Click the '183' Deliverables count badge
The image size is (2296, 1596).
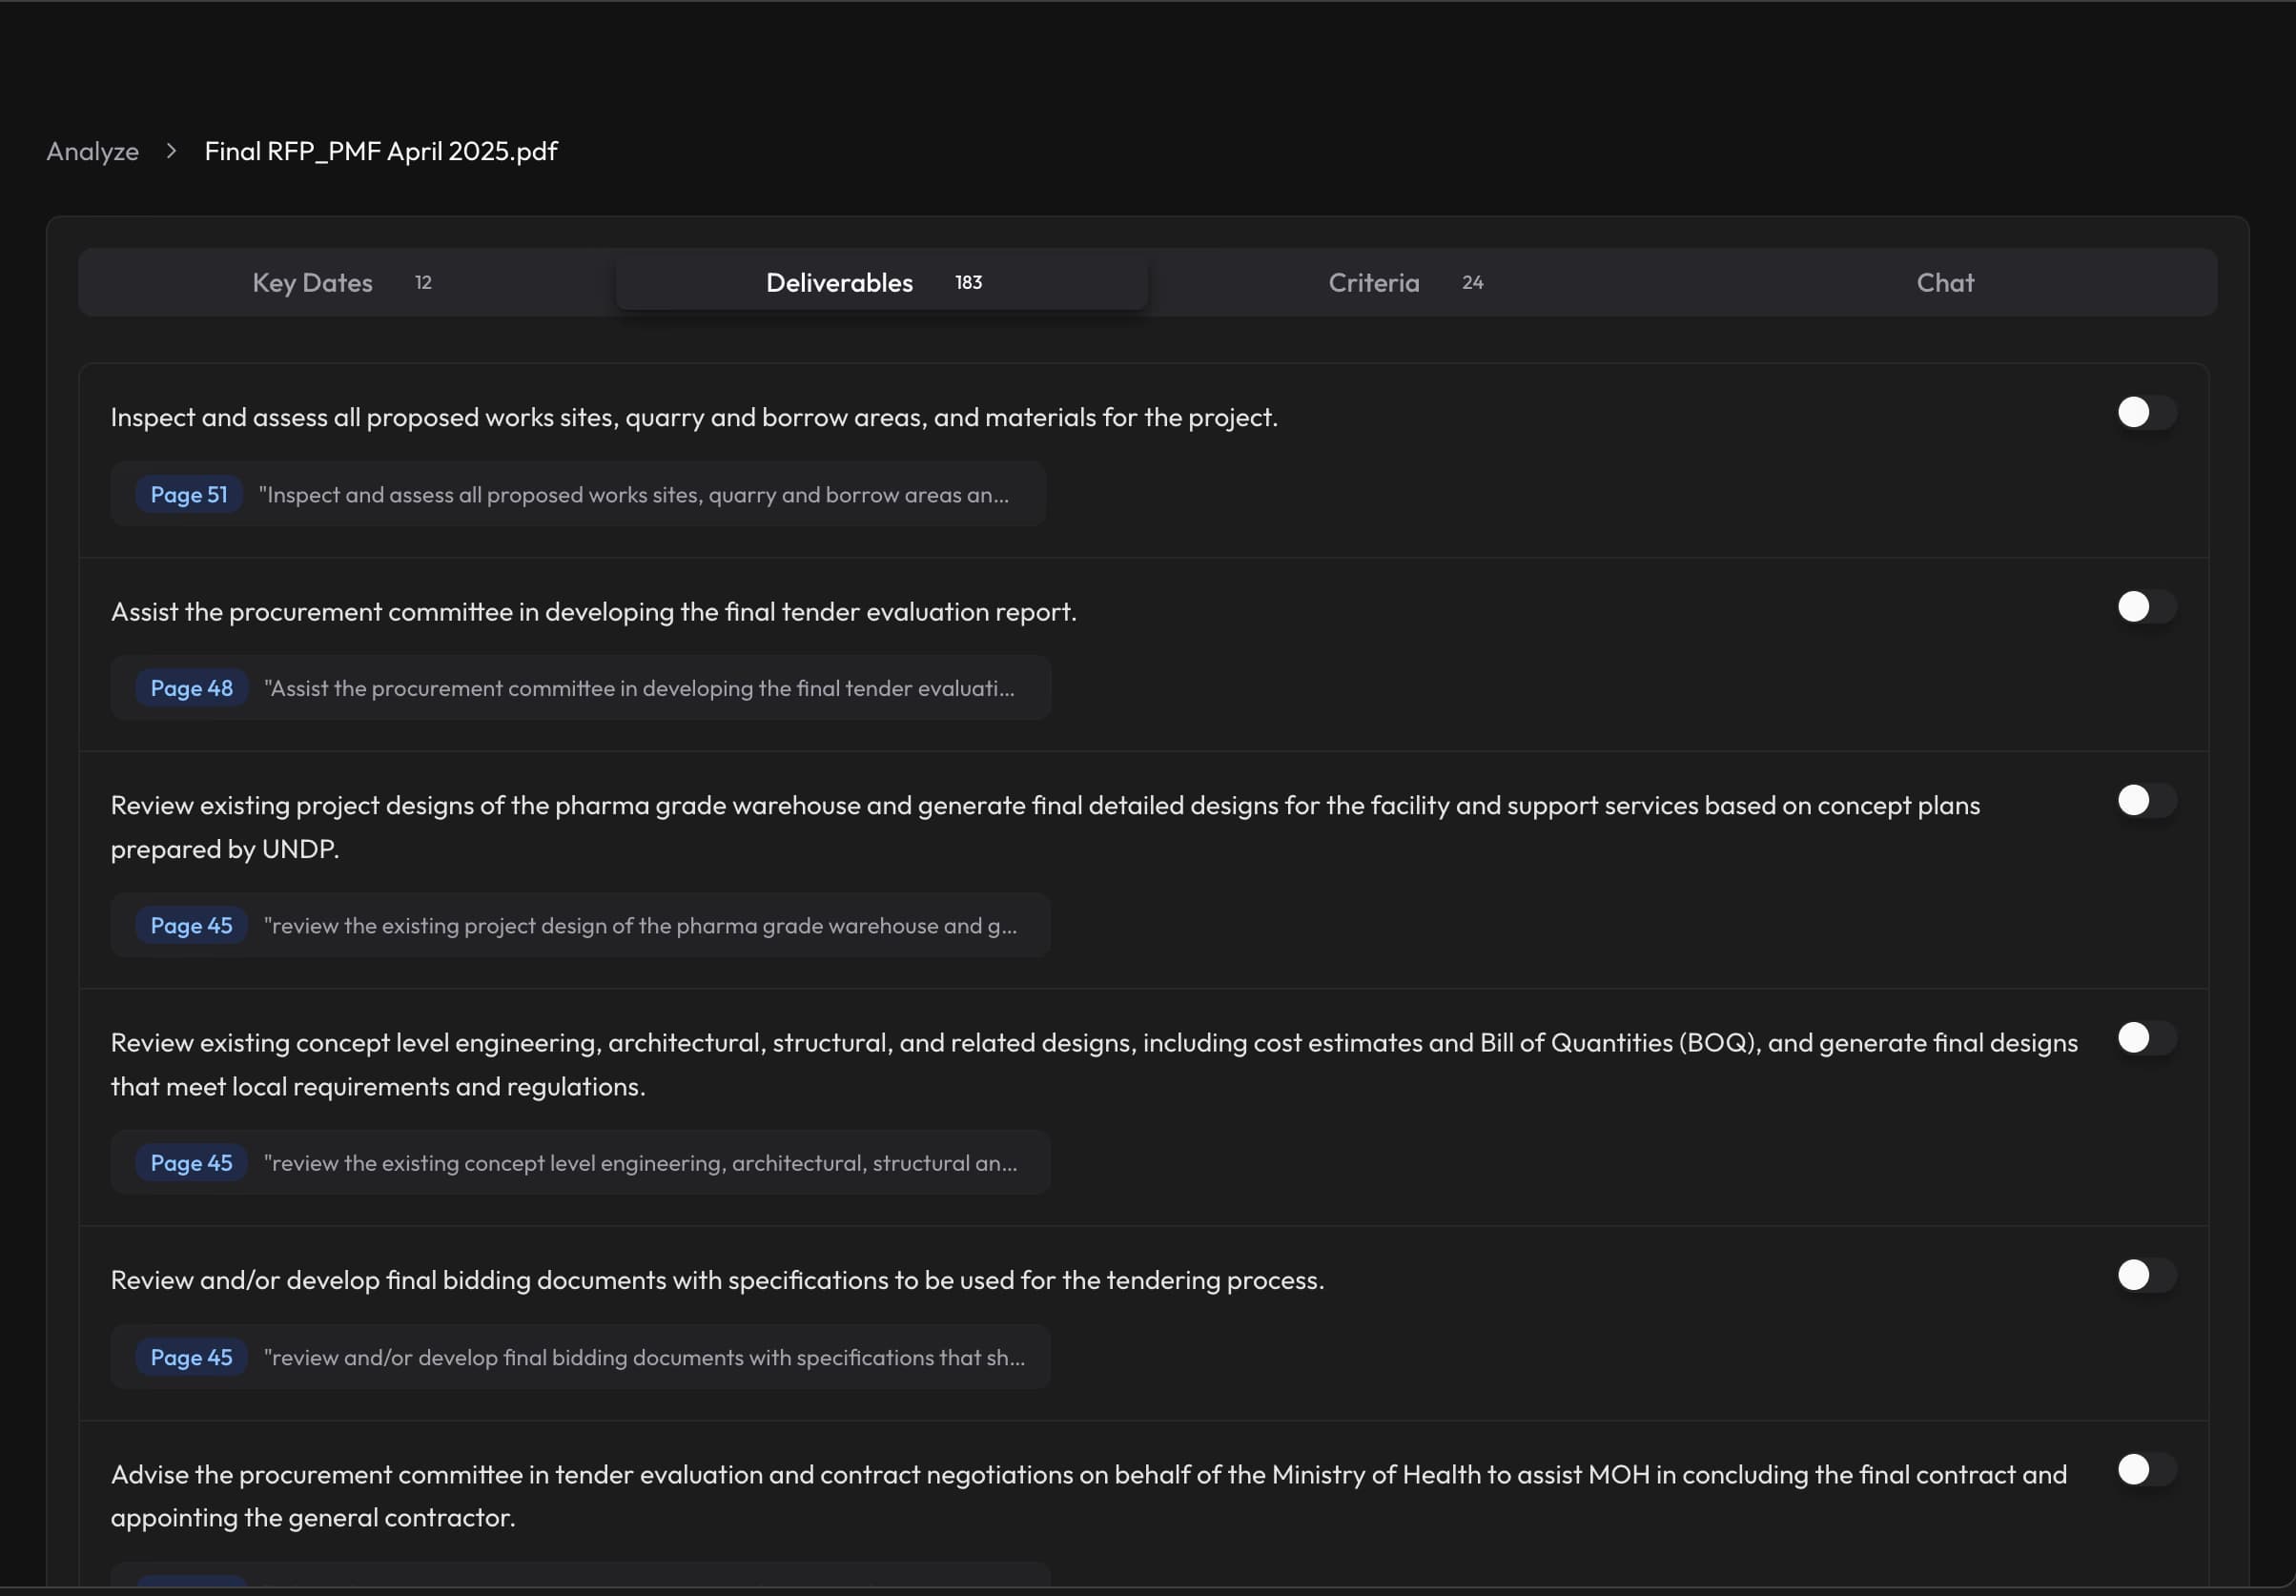tap(968, 283)
